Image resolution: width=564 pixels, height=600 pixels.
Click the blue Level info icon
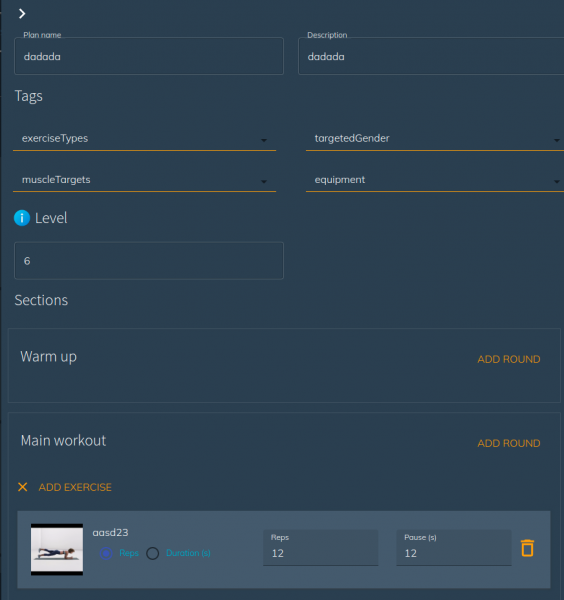[x=22, y=218]
